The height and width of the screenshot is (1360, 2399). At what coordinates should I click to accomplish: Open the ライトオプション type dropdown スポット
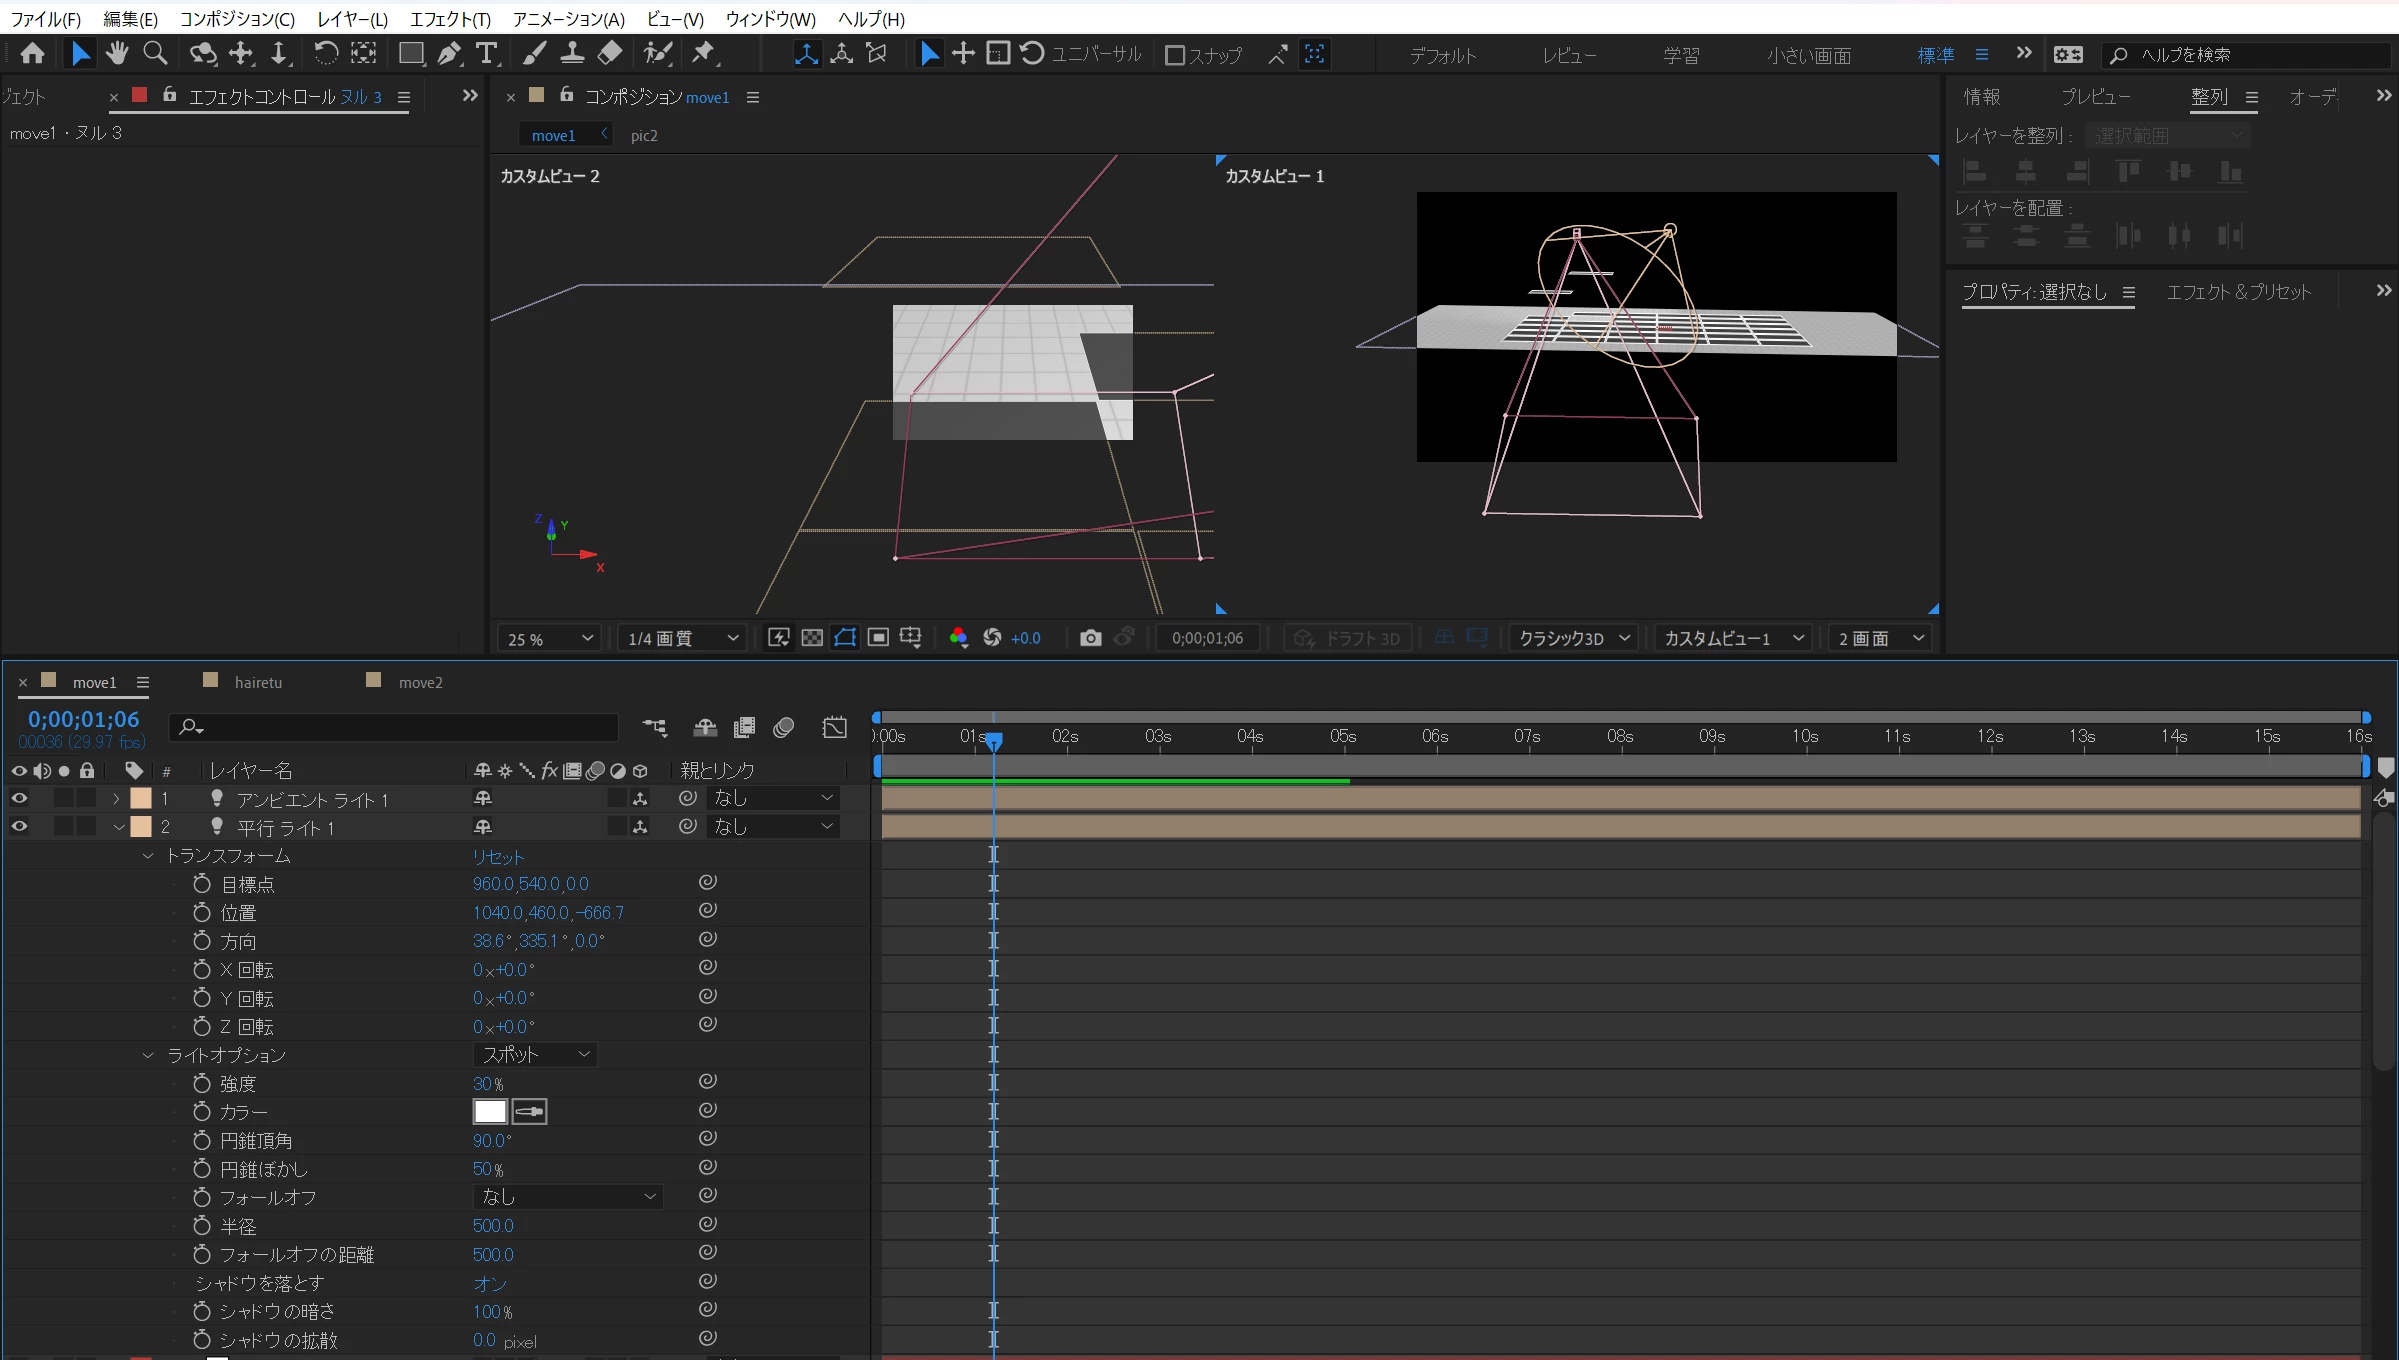[x=535, y=1054]
